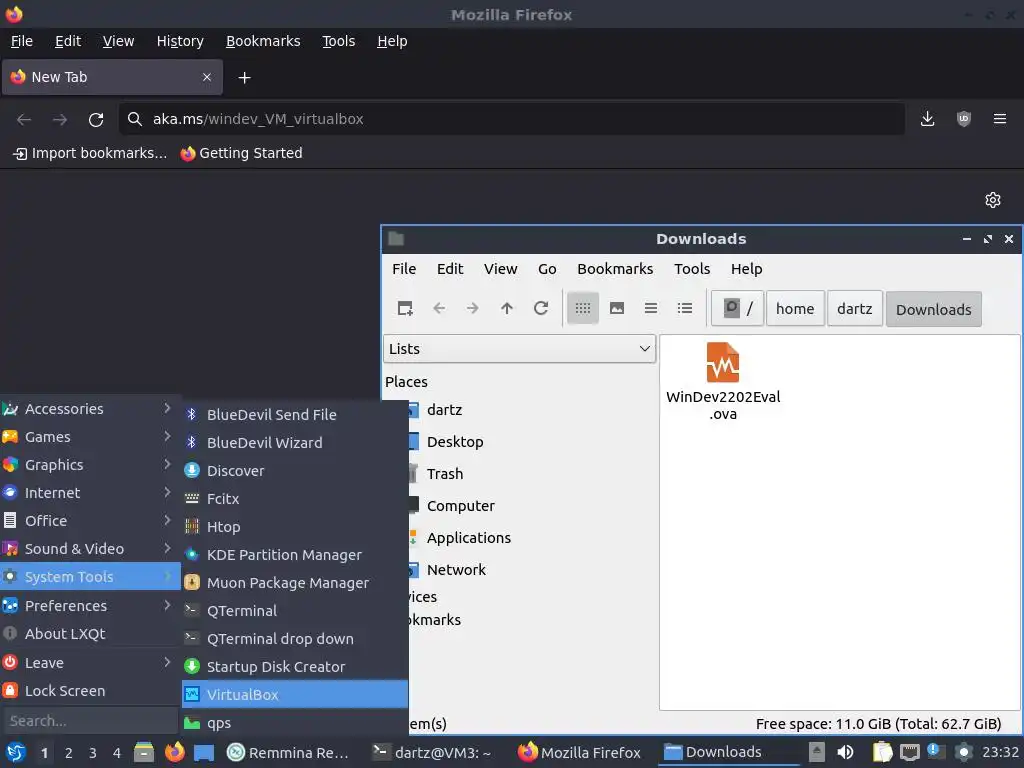Focus the application menu Search field
The height and width of the screenshot is (768, 1024).
coord(90,721)
